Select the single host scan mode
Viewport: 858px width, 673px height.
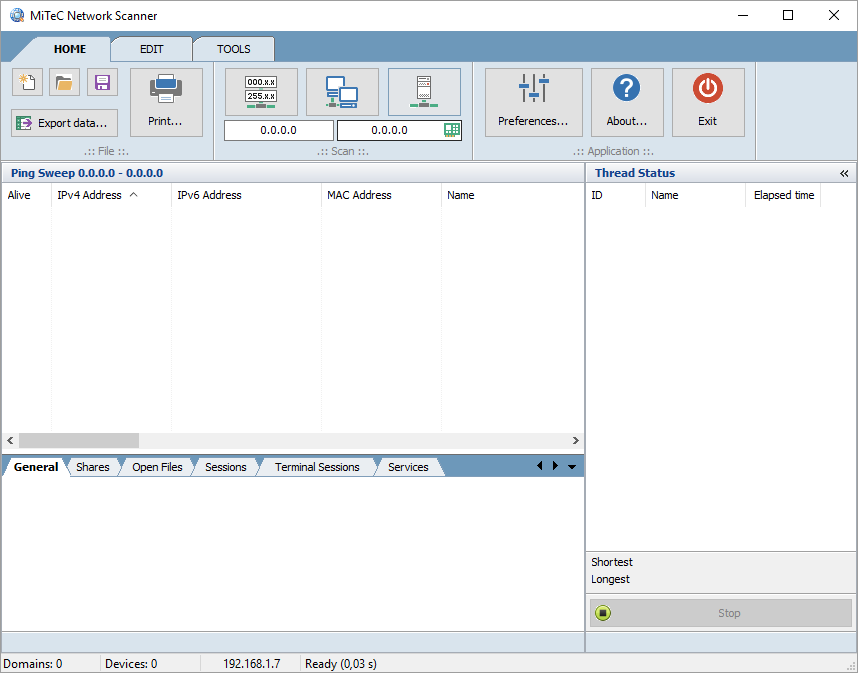pyautogui.click(x=424, y=91)
